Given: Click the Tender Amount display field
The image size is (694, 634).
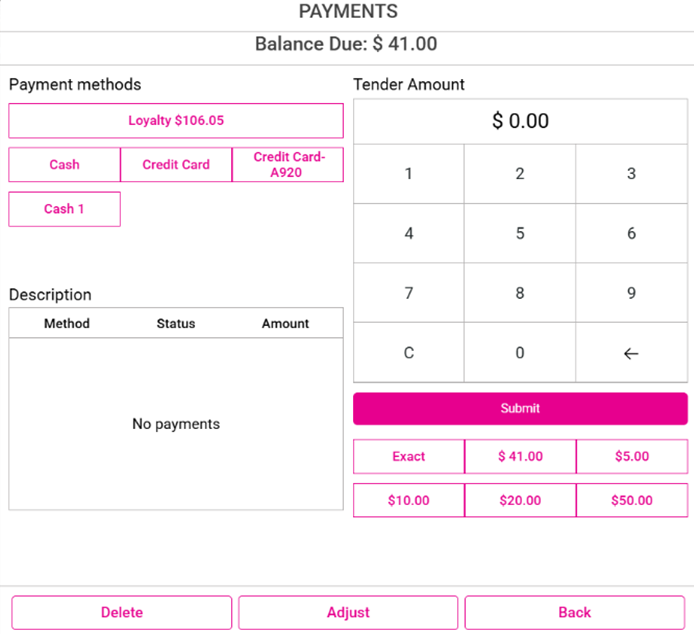Looking at the screenshot, I should pos(520,122).
